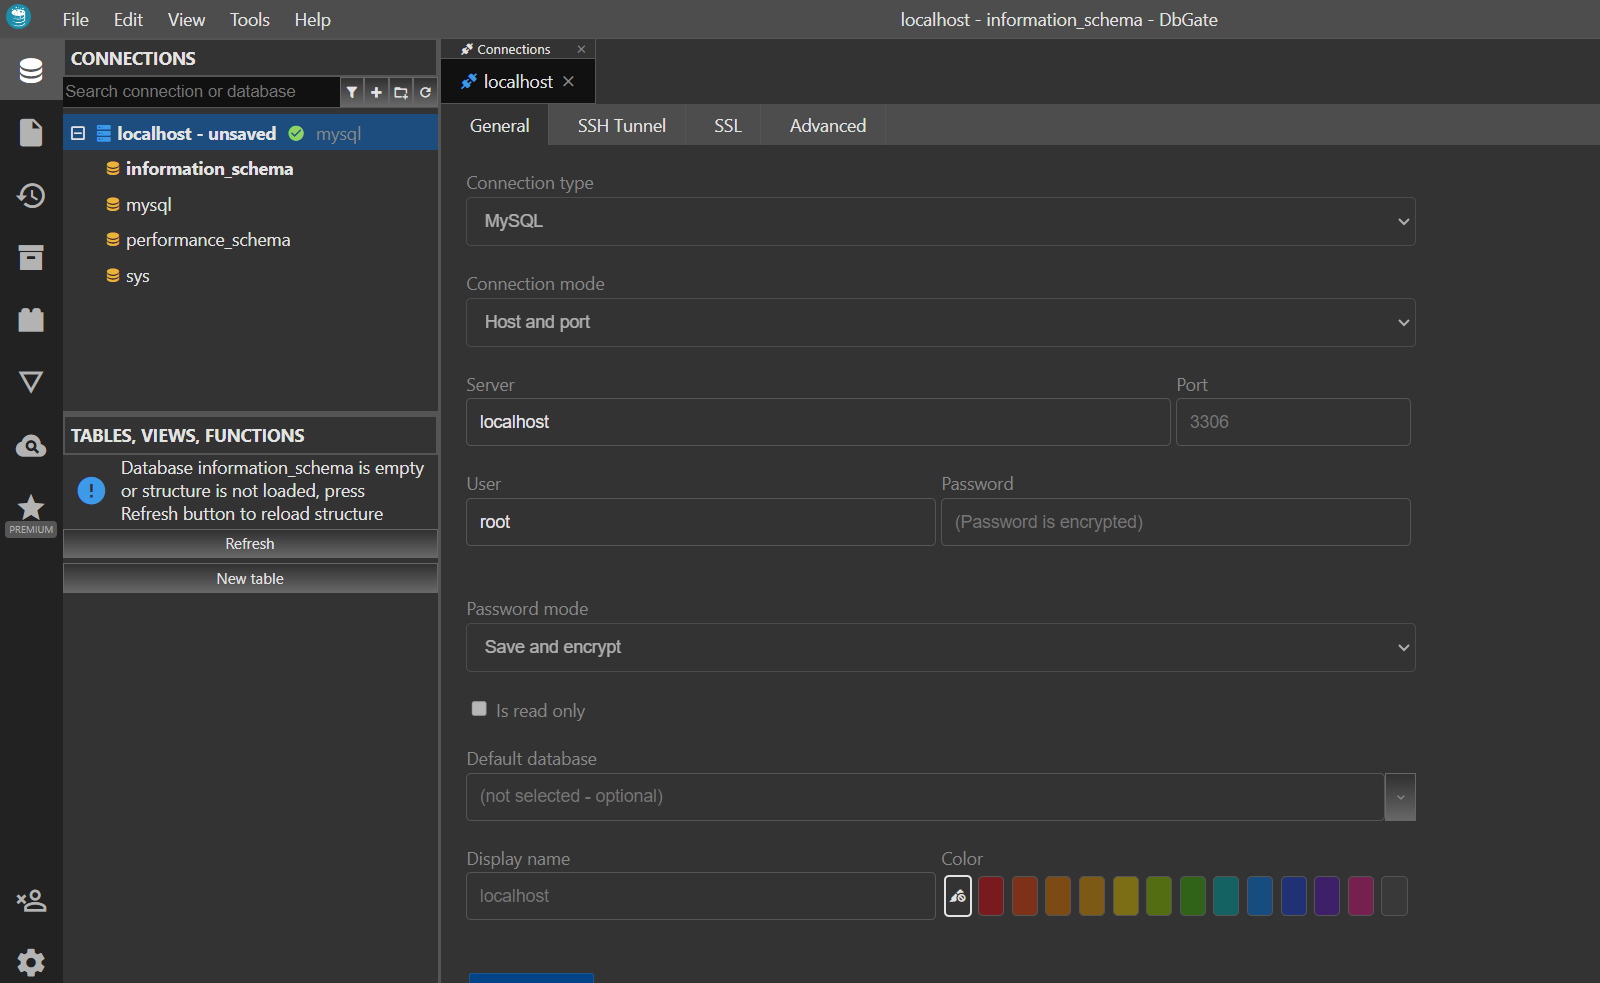Open settings gear in sidebar
Image resolution: width=1600 pixels, height=983 pixels.
31,962
